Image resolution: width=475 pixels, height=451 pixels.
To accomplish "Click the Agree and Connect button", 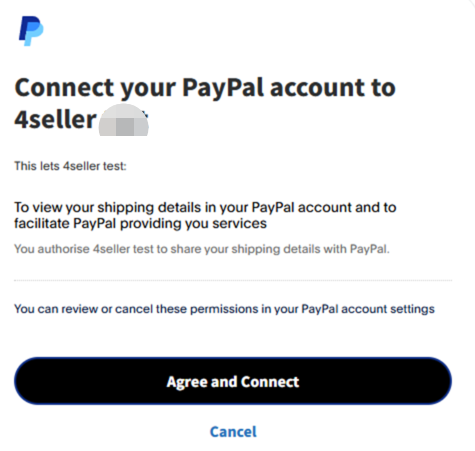I will point(233,381).
